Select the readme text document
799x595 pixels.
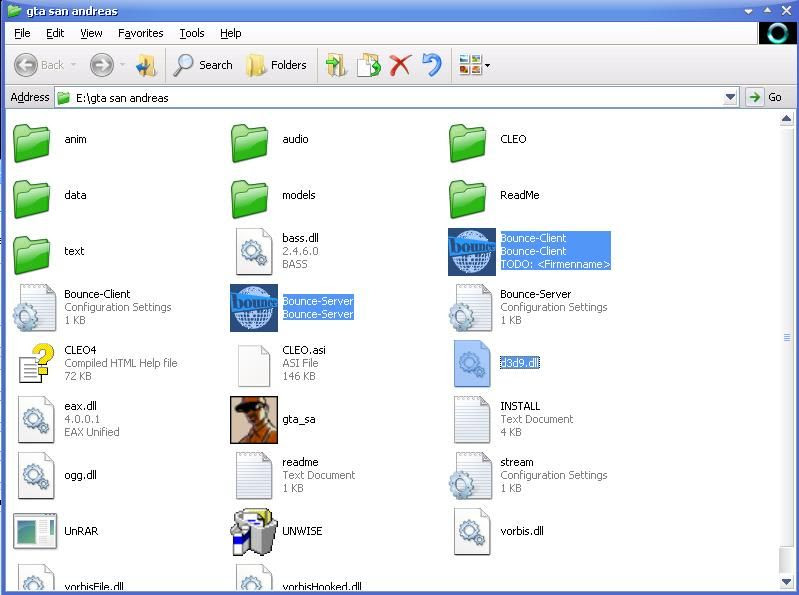tap(296, 475)
